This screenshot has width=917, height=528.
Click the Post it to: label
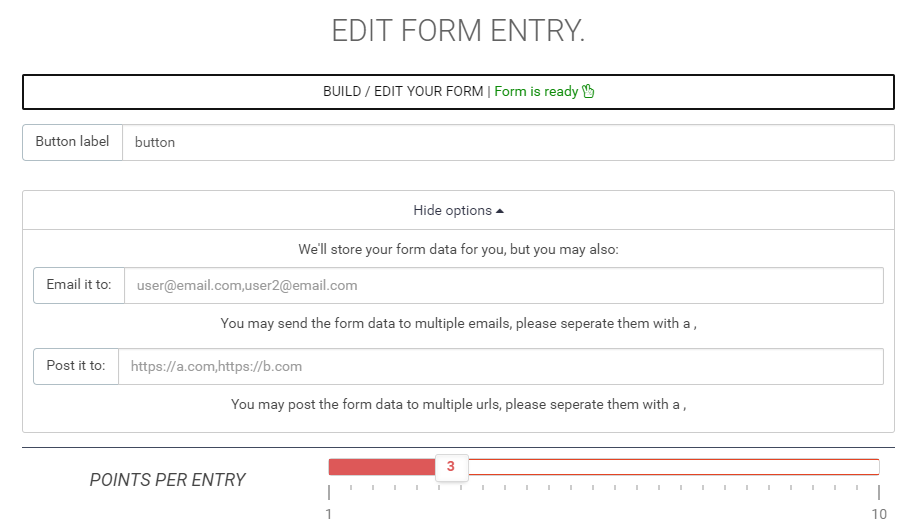pos(76,367)
